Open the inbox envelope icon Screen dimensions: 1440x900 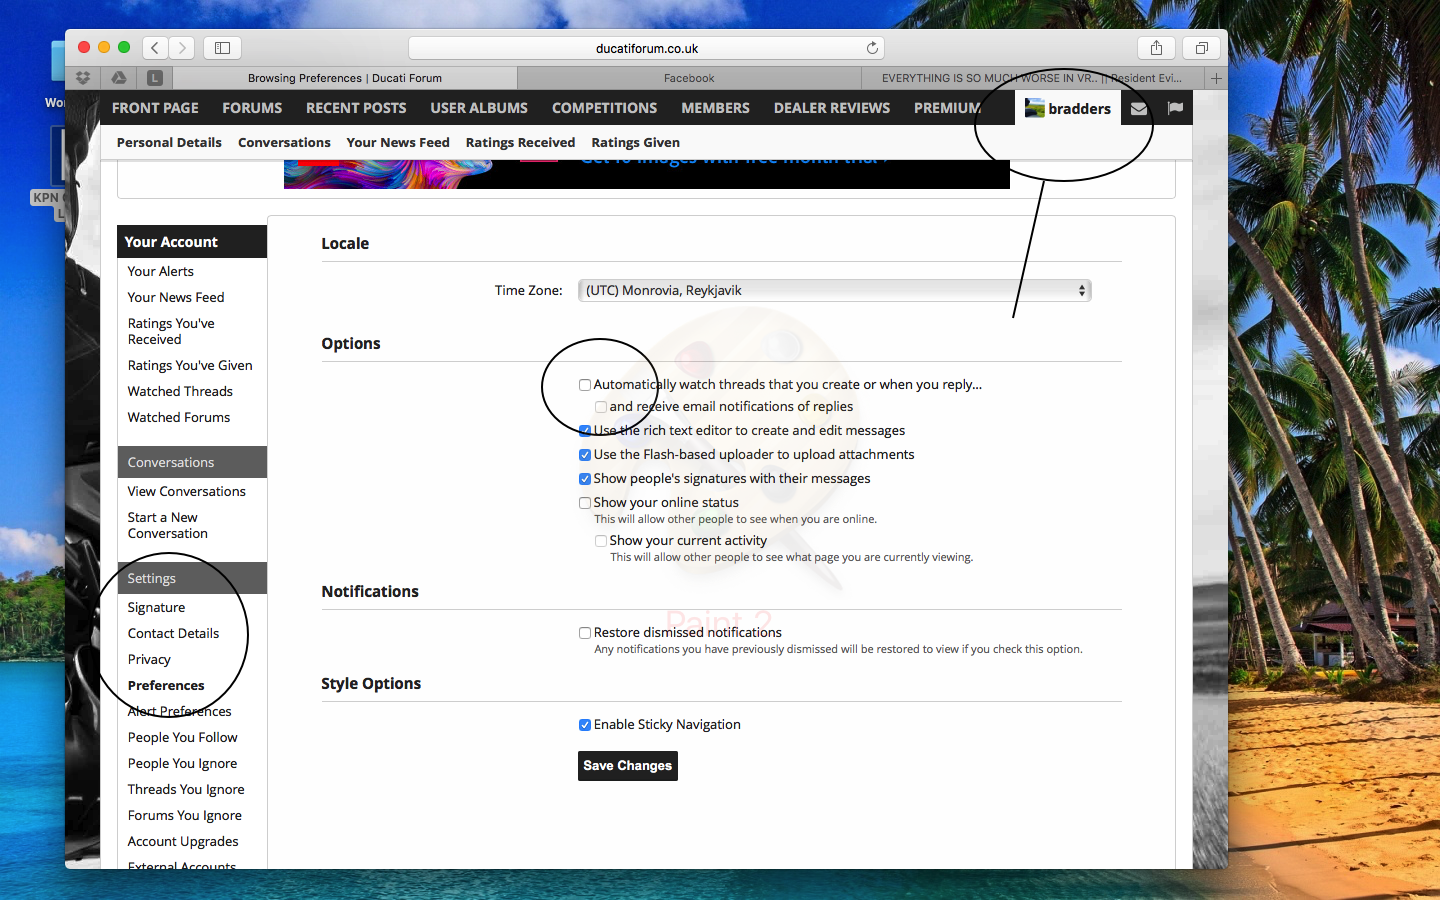[x=1139, y=109]
